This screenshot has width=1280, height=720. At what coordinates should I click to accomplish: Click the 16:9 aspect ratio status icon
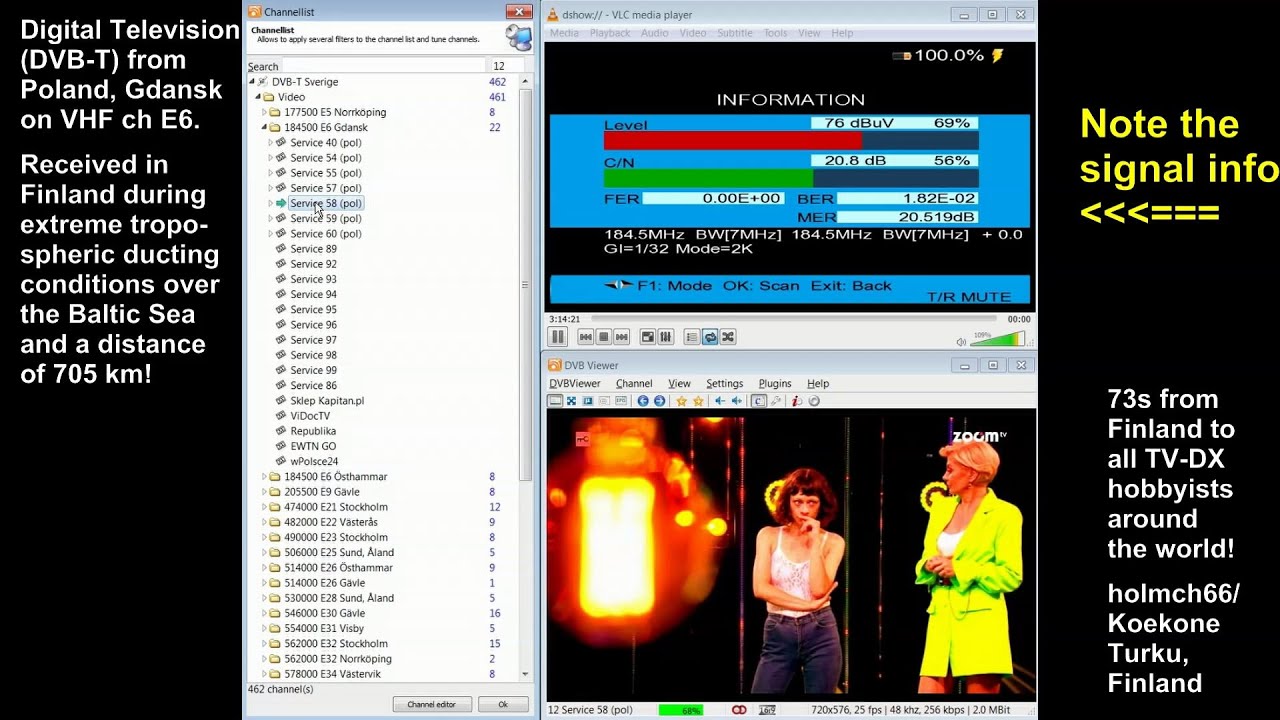767,710
